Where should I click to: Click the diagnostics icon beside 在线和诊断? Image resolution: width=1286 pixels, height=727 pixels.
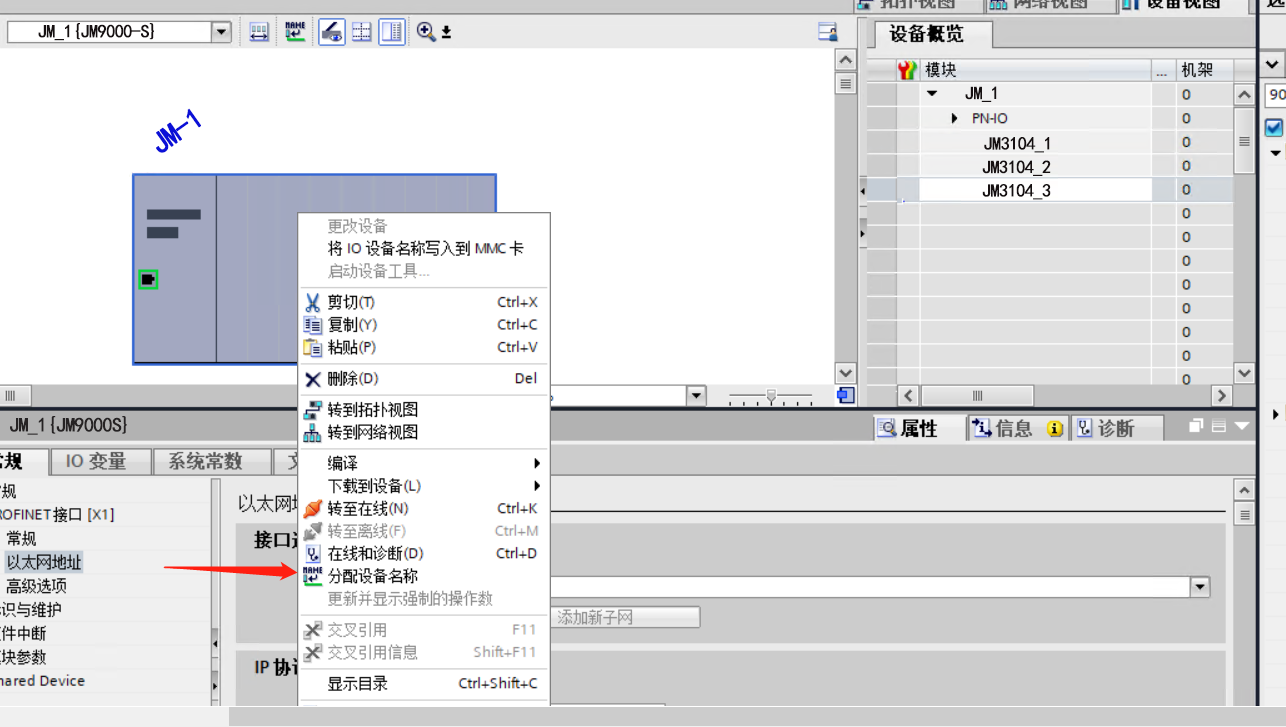313,554
